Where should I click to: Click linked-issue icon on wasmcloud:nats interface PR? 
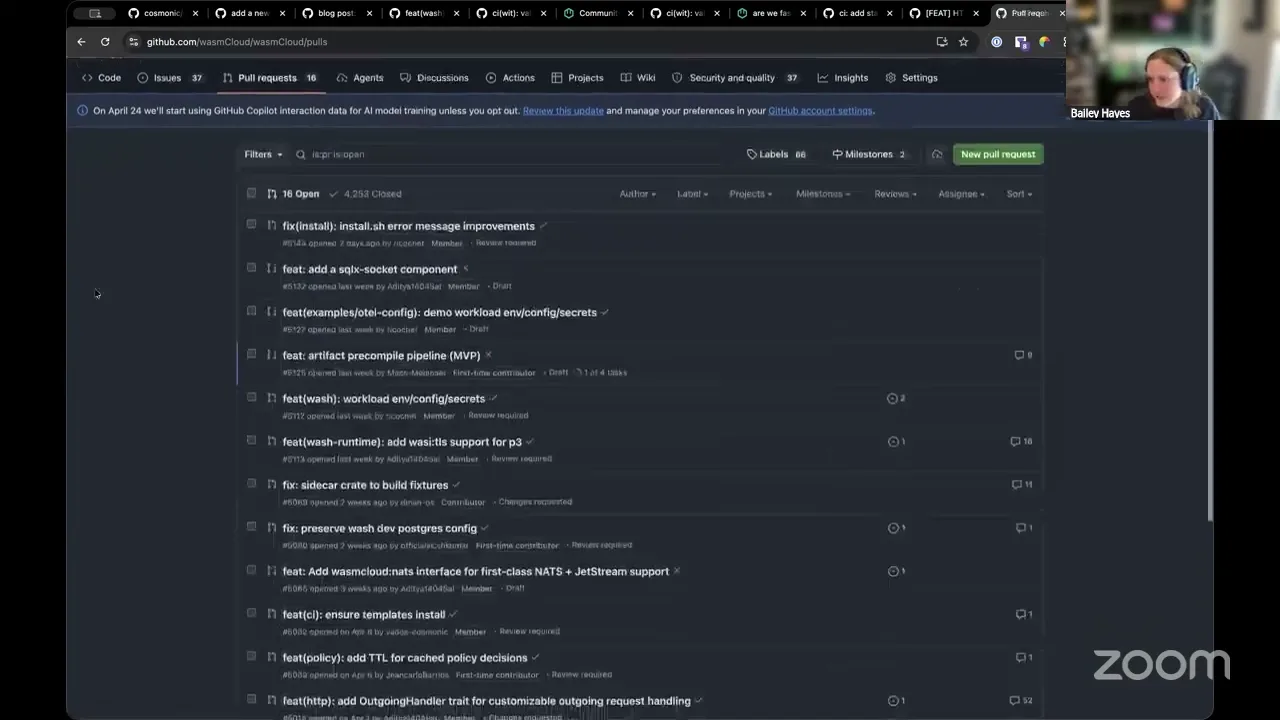click(896, 572)
